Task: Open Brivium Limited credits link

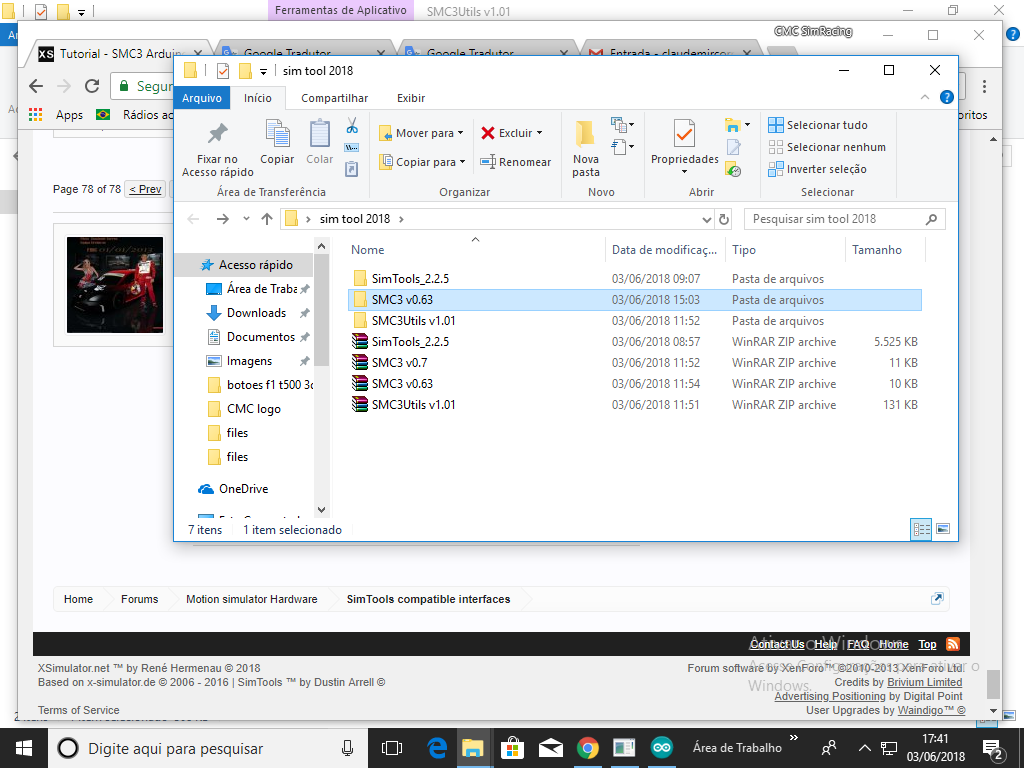Action: [x=924, y=682]
